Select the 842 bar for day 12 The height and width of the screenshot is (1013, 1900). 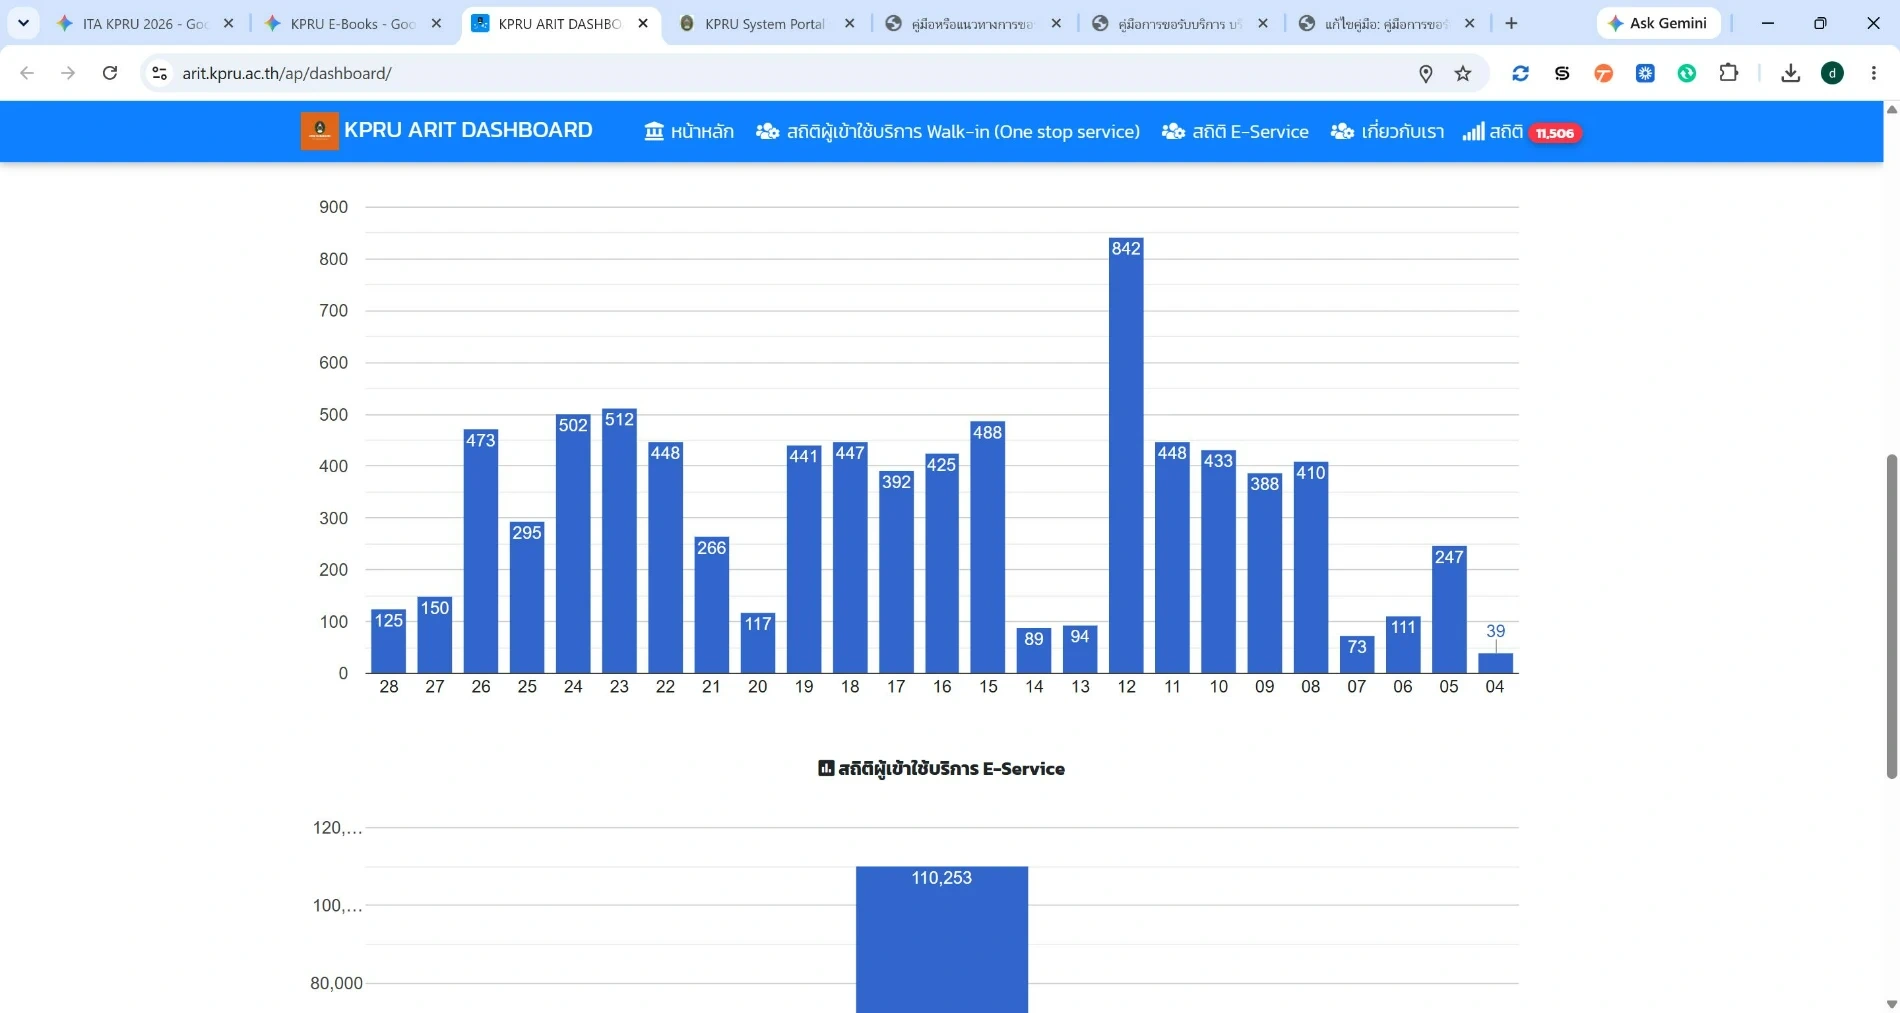click(1126, 455)
